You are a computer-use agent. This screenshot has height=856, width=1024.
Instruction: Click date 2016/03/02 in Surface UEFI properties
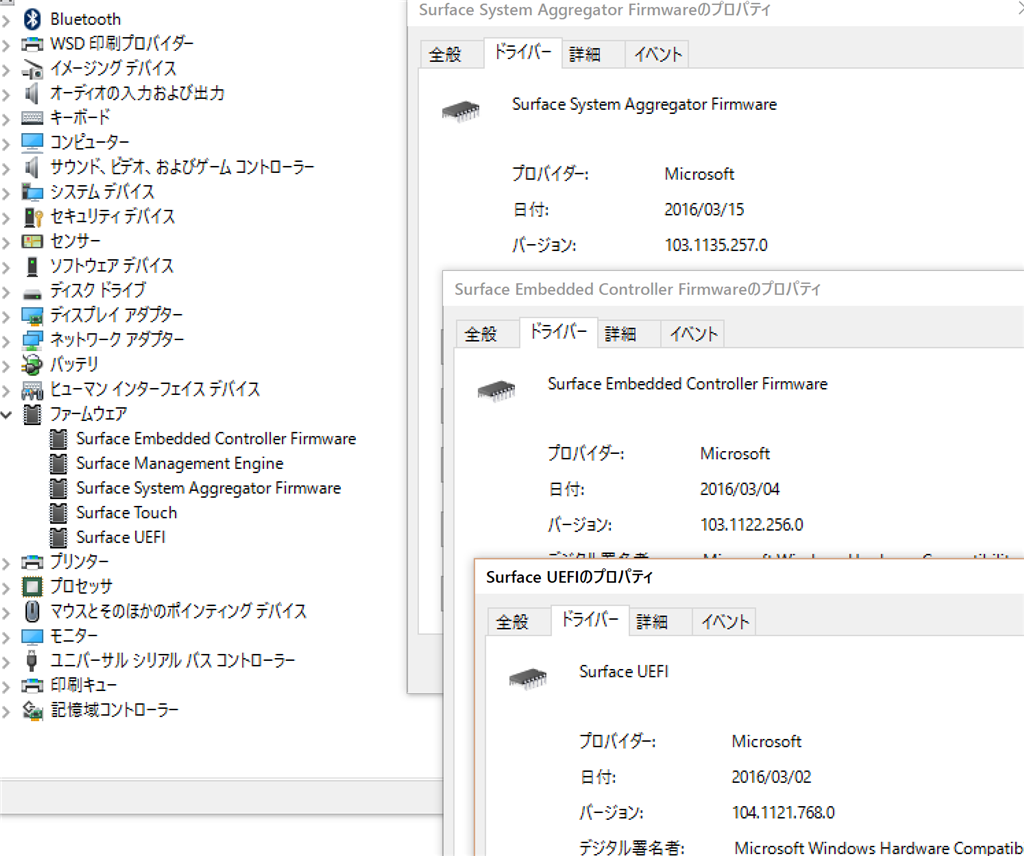coord(771,777)
